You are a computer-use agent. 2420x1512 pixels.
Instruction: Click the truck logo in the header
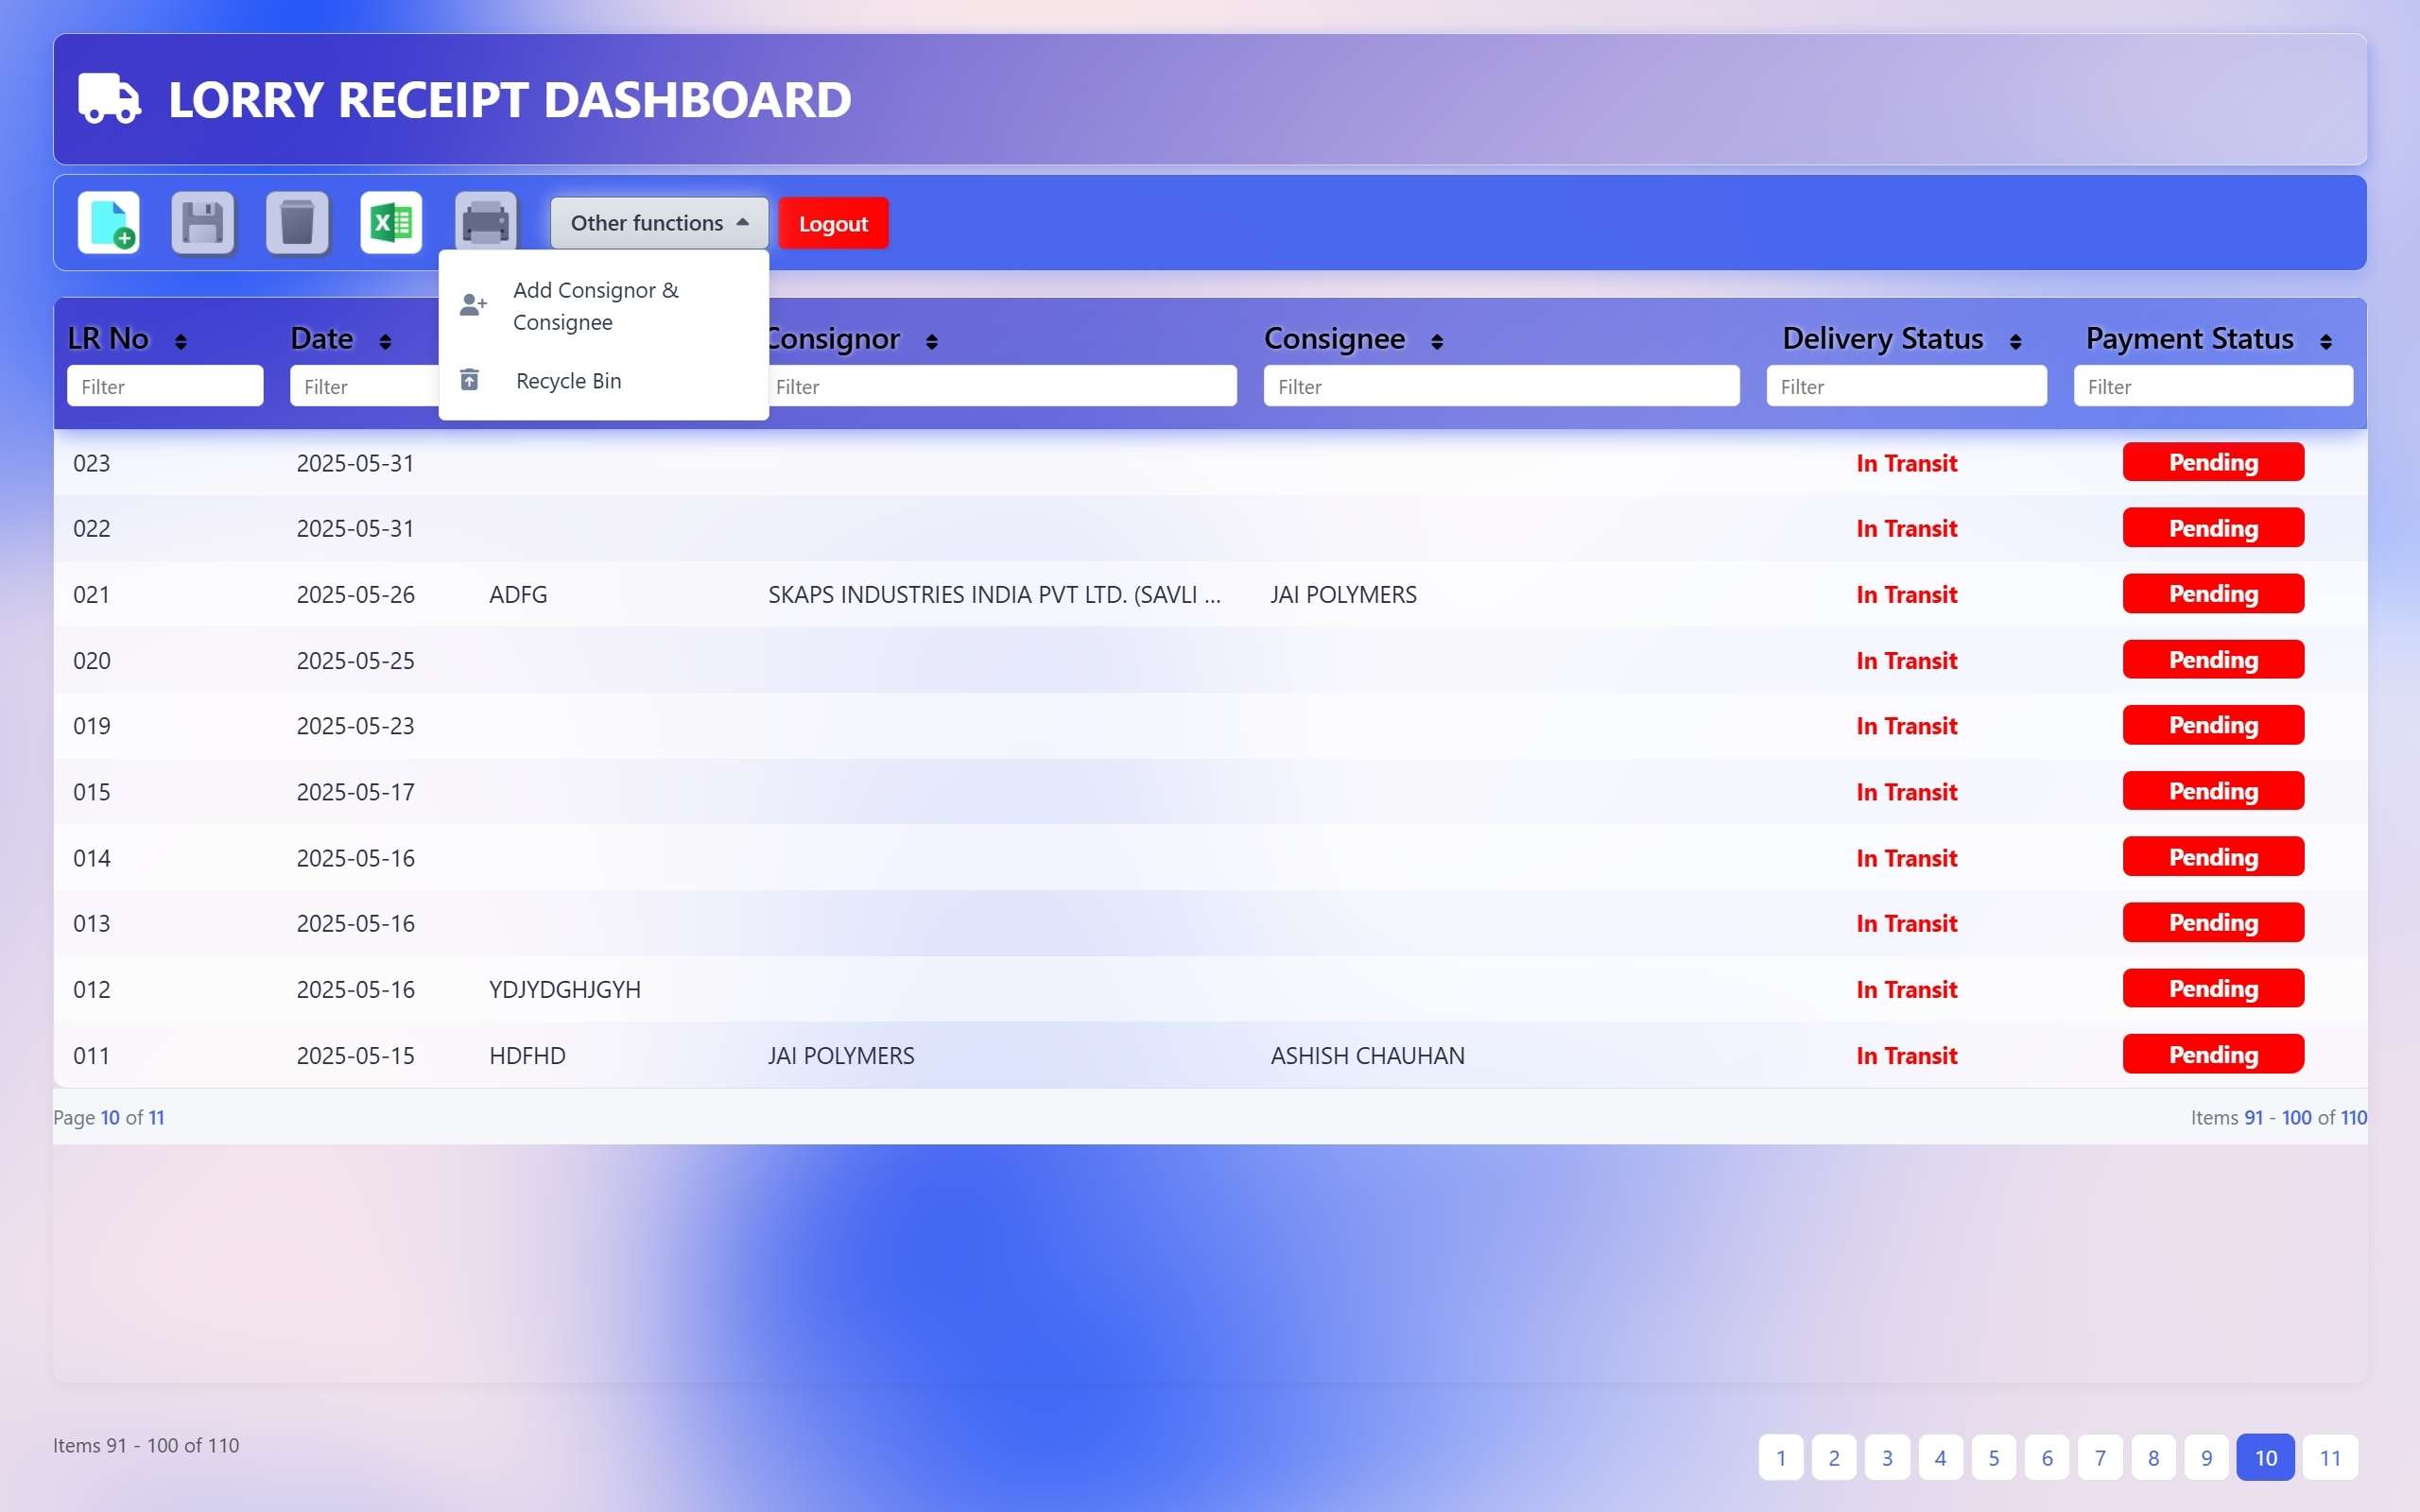[109, 99]
